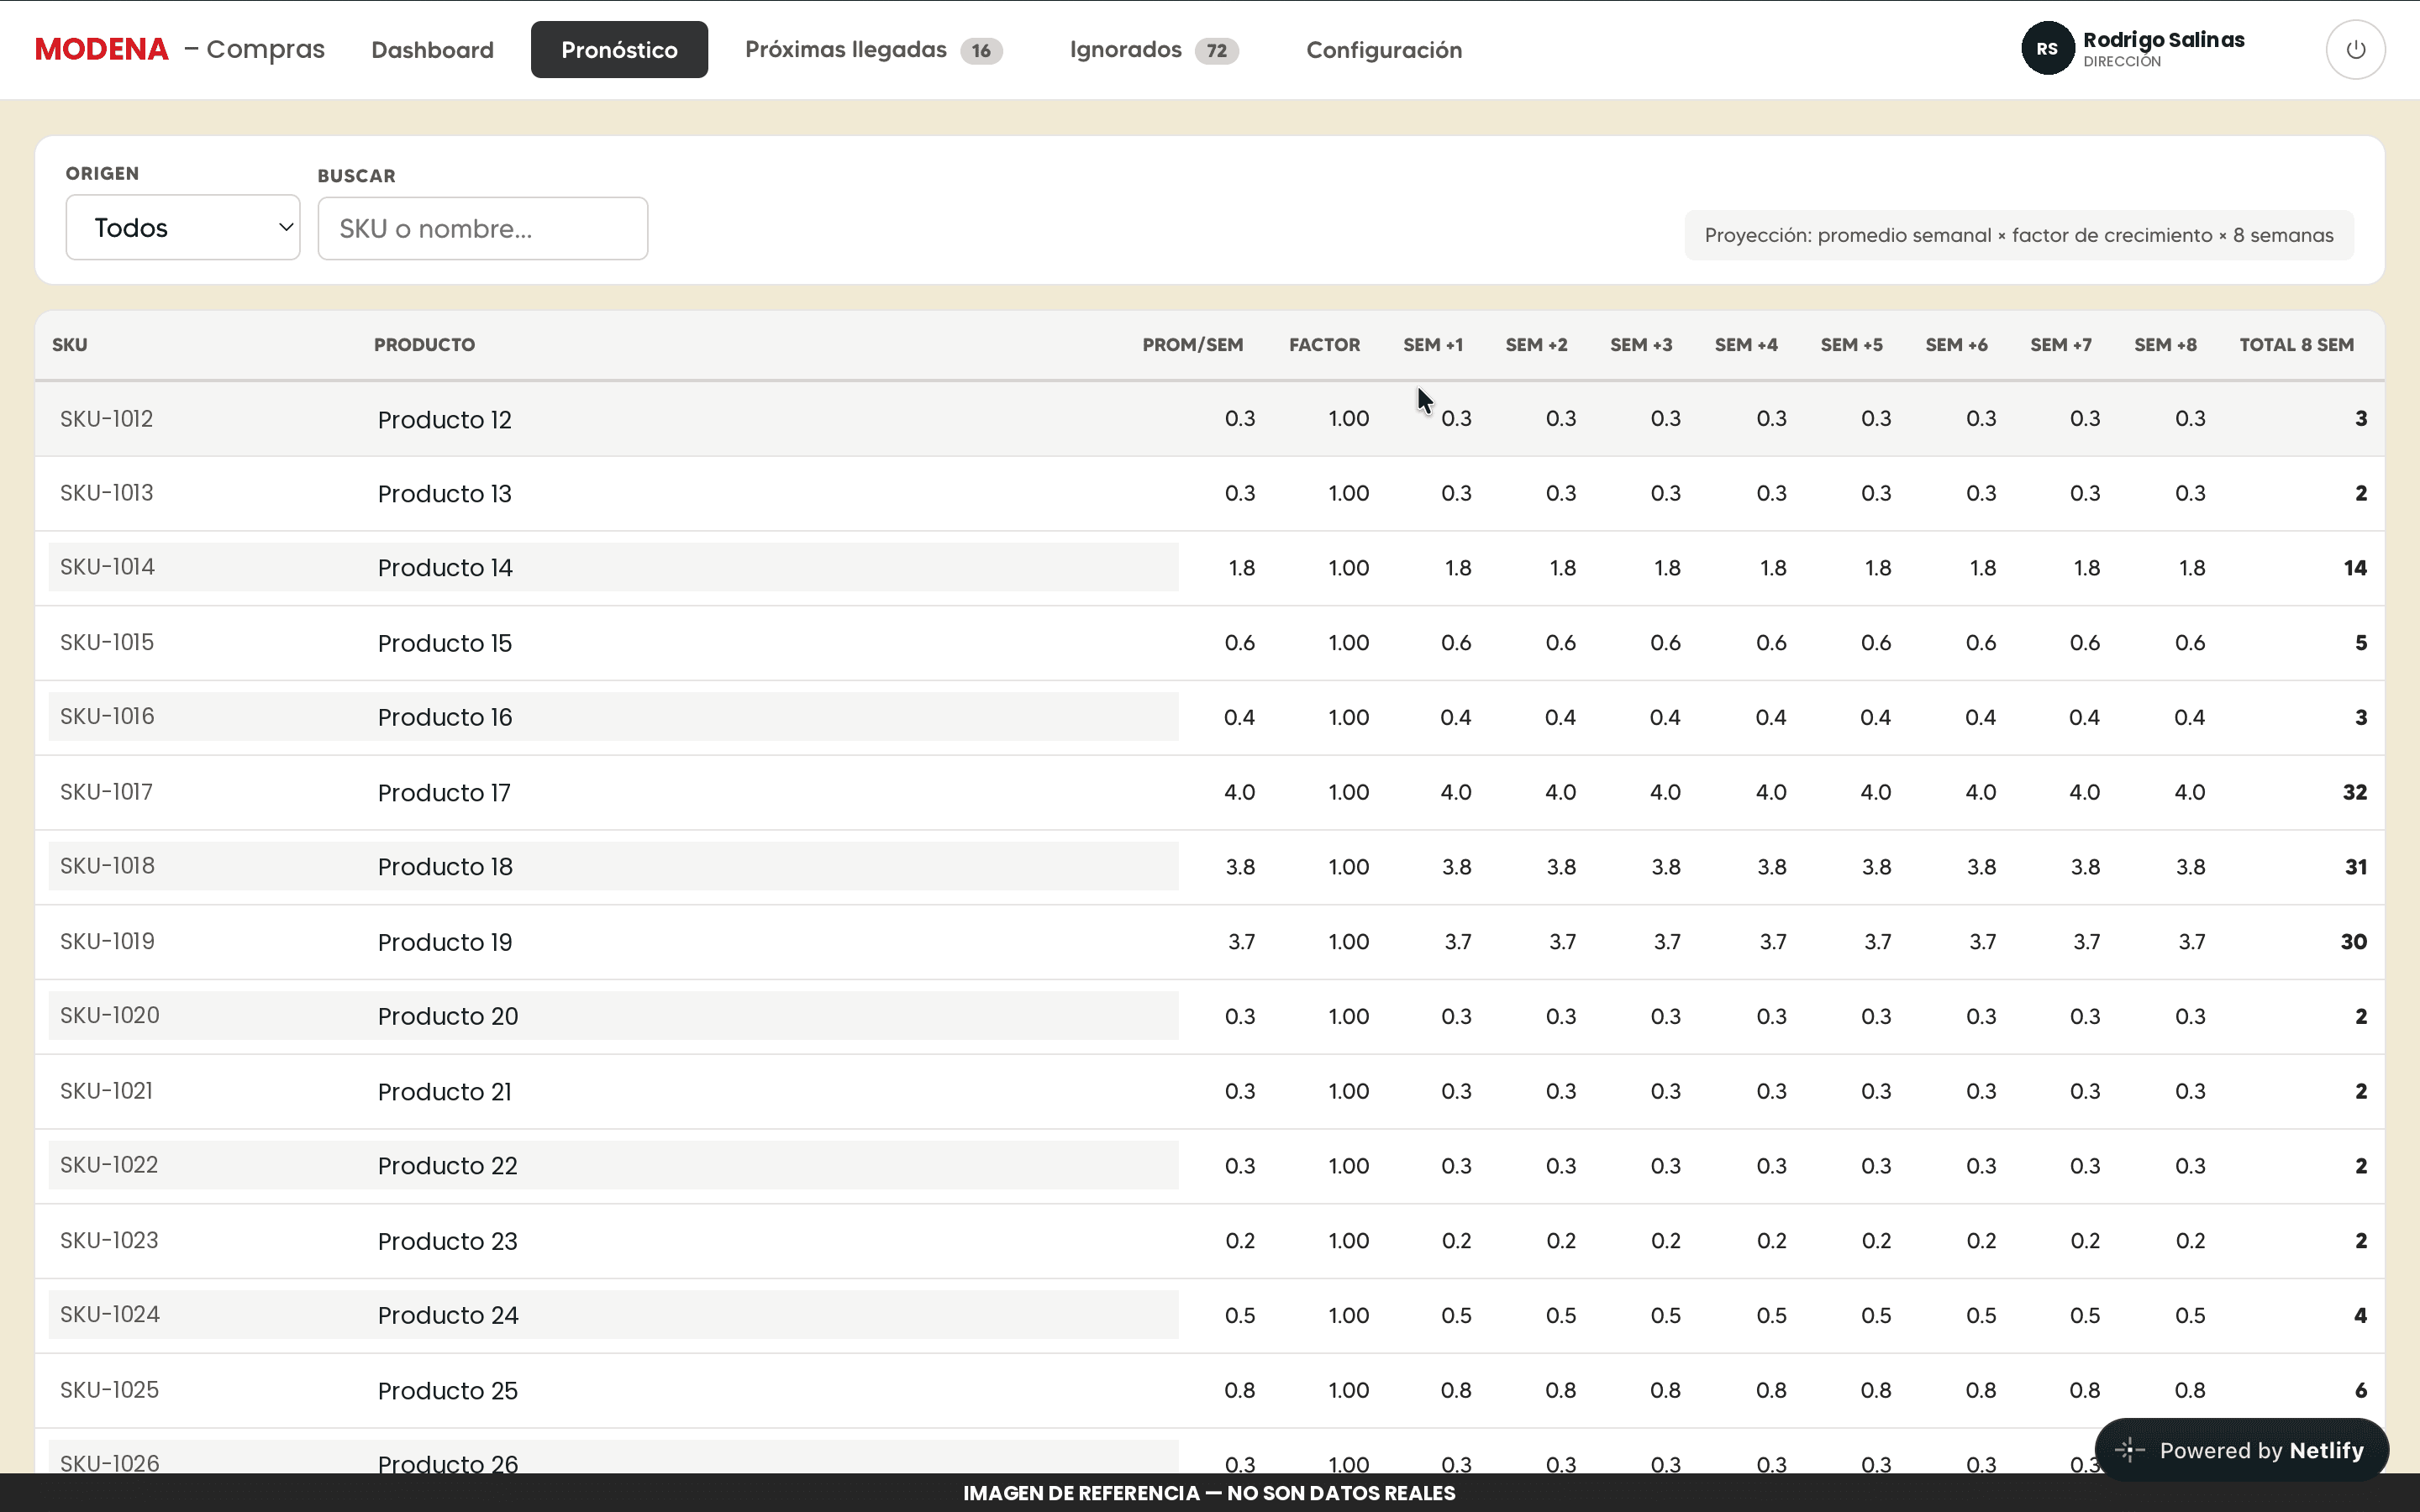This screenshot has width=2420, height=1512.
Task: Click the PROM/SEM column header
Action: point(1192,345)
